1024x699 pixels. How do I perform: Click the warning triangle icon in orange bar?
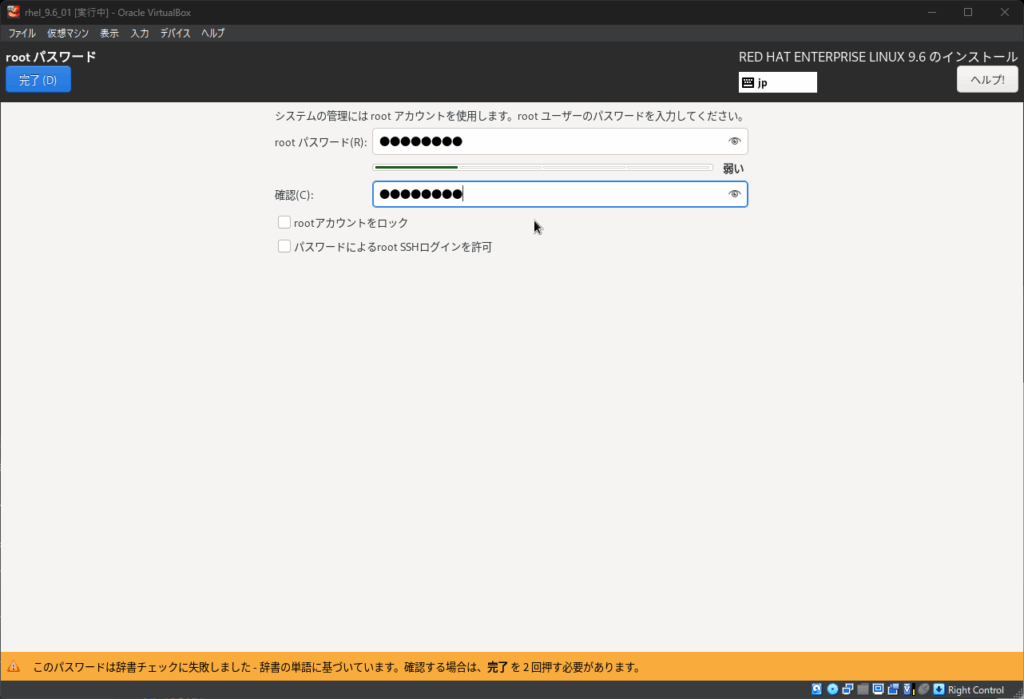click(x=14, y=667)
